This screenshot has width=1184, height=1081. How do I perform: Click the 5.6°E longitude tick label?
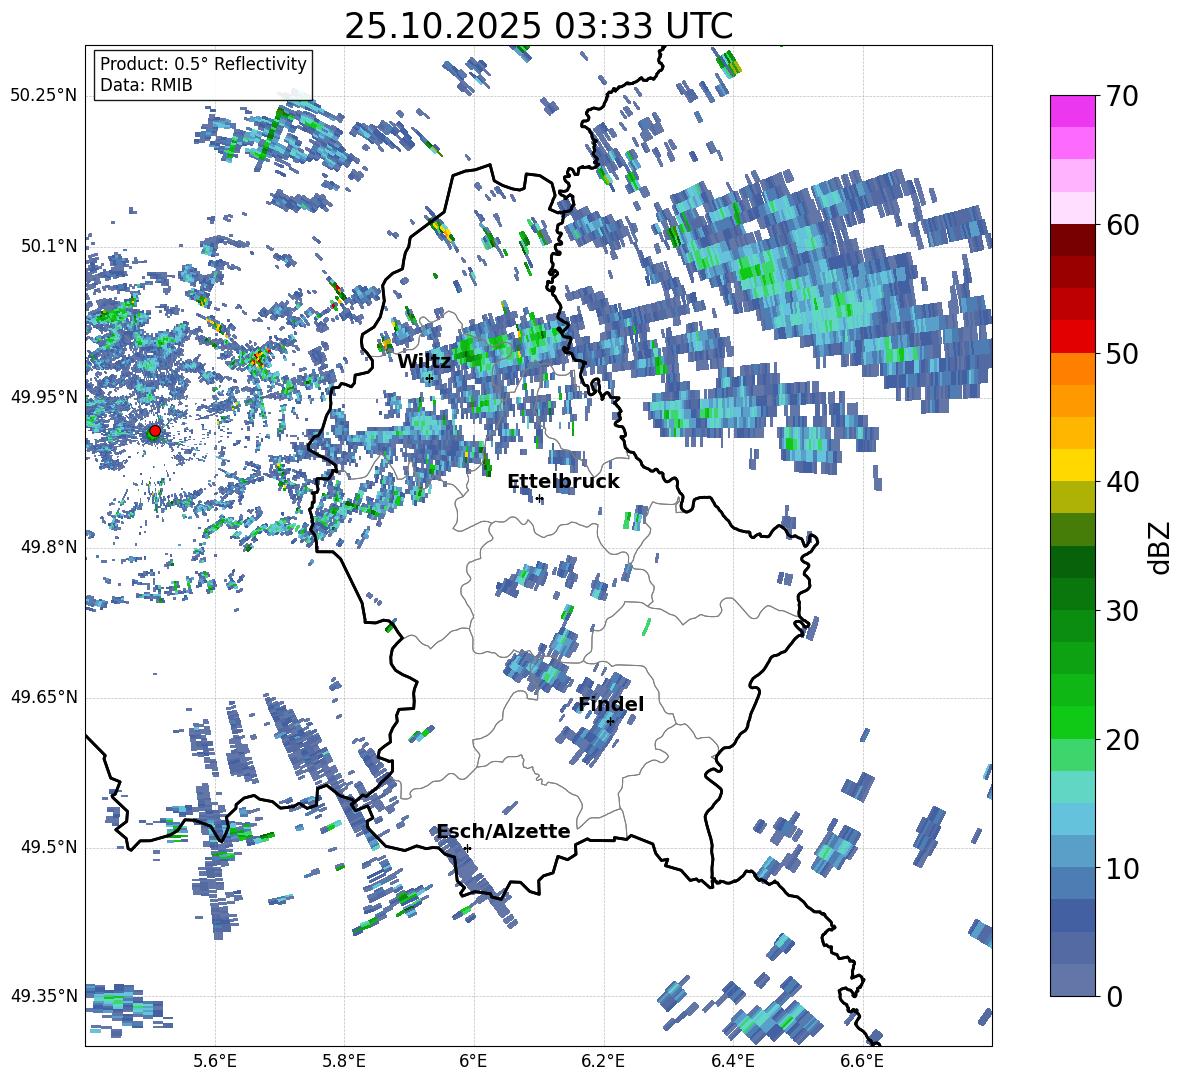click(215, 1061)
